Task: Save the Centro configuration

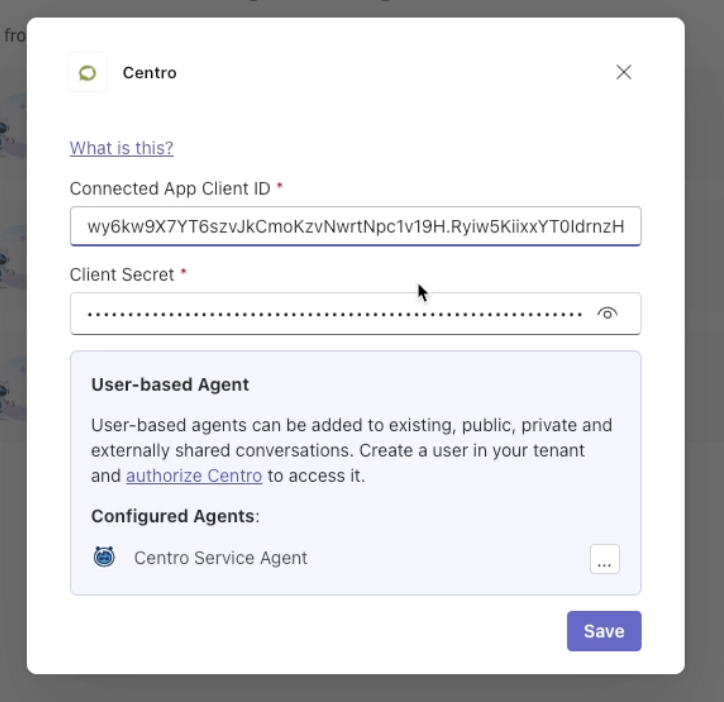Action: tap(604, 631)
